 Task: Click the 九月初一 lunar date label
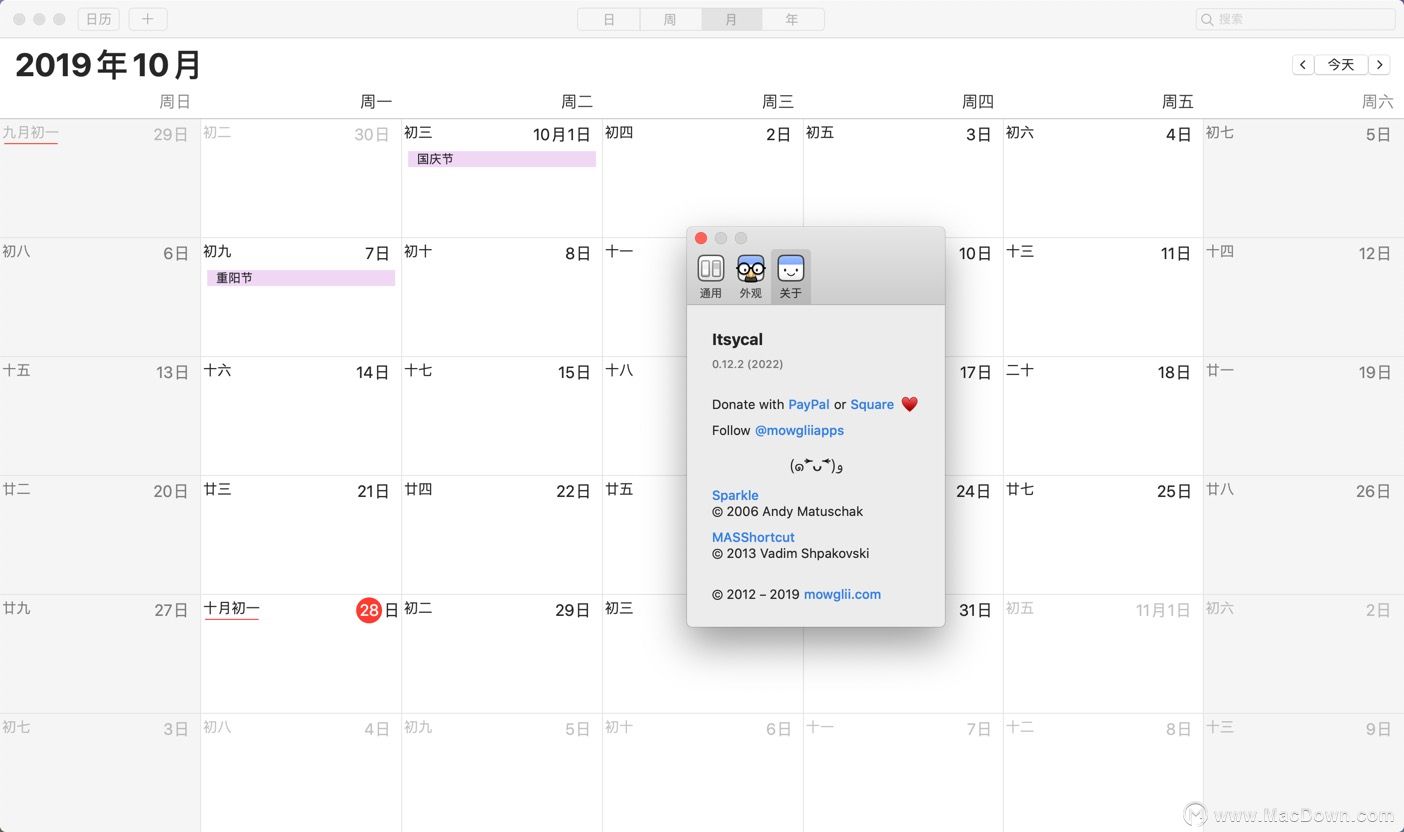pyautogui.click(x=31, y=132)
